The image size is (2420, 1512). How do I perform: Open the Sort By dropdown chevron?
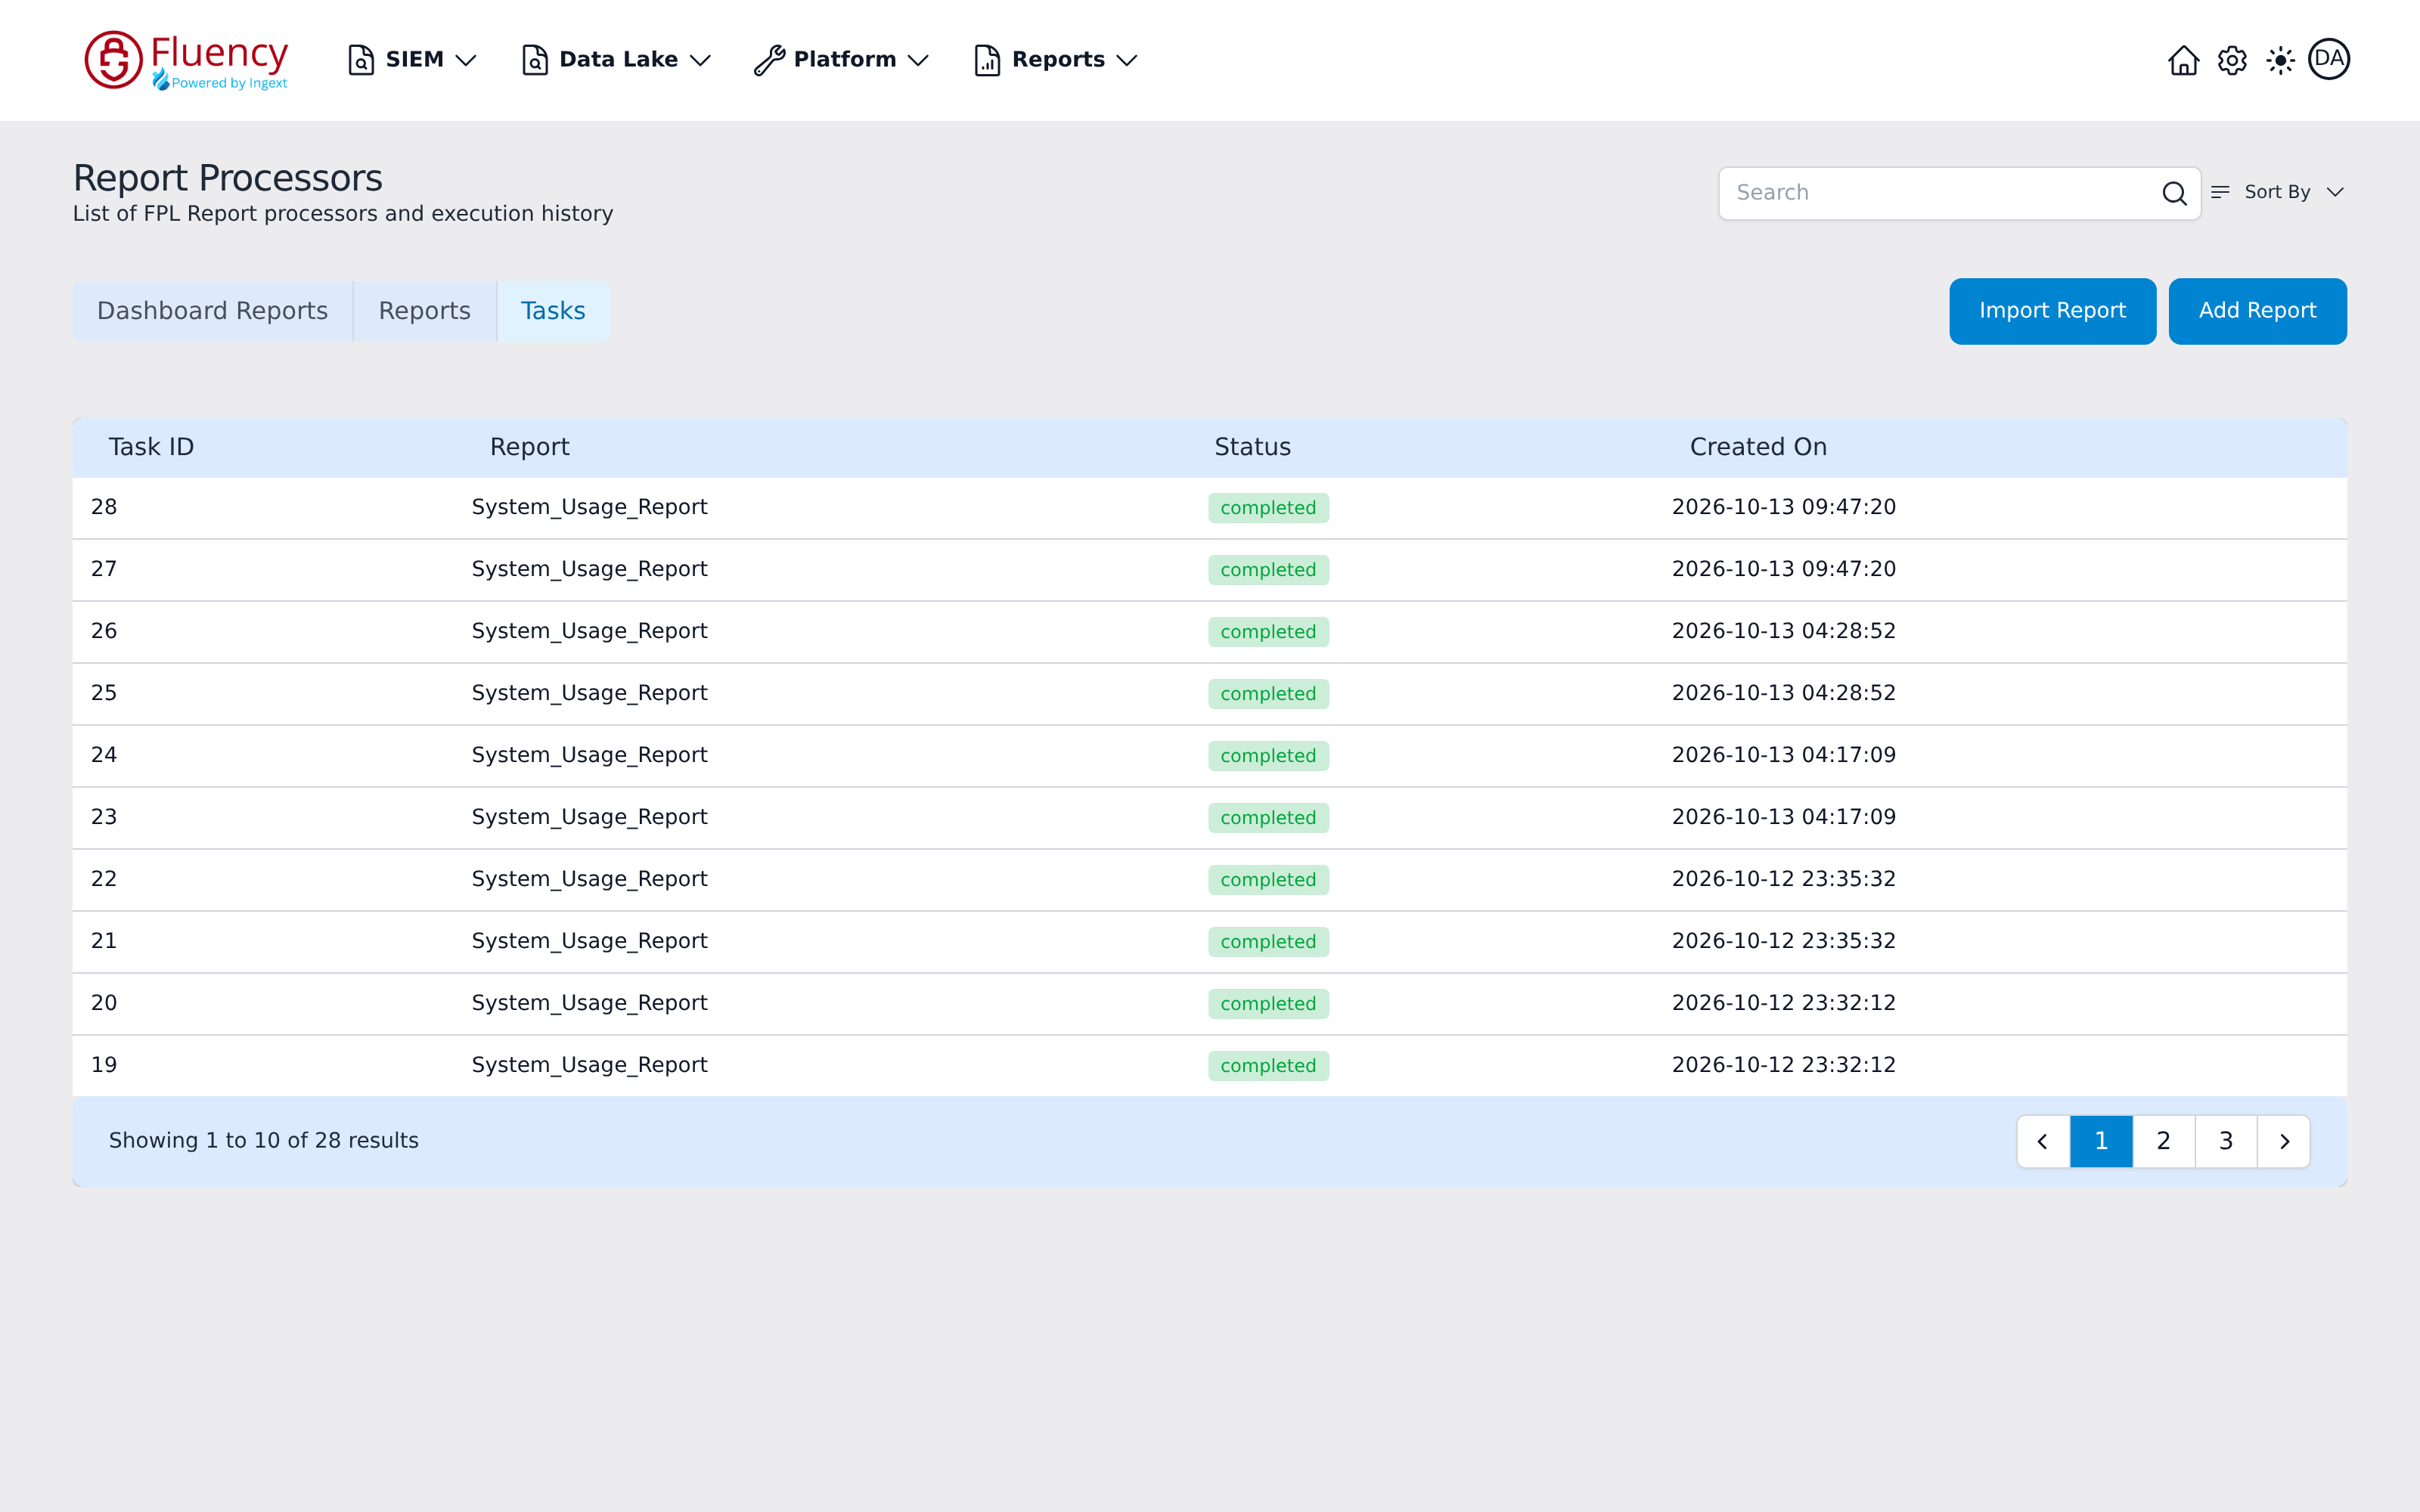2335,192
